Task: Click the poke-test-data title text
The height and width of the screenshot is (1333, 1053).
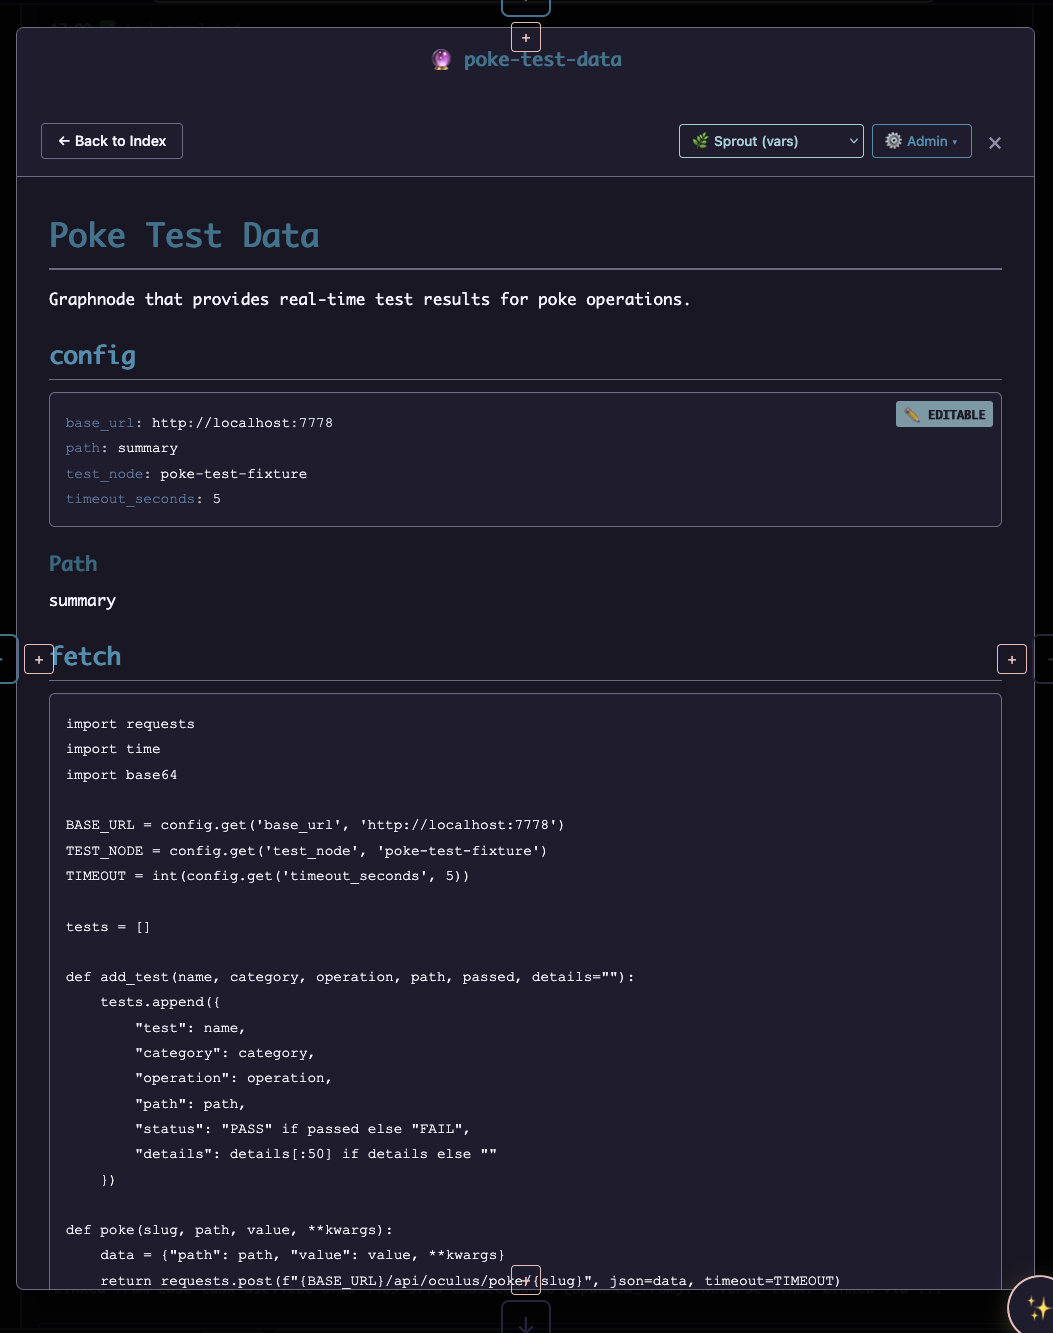Action: (542, 60)
